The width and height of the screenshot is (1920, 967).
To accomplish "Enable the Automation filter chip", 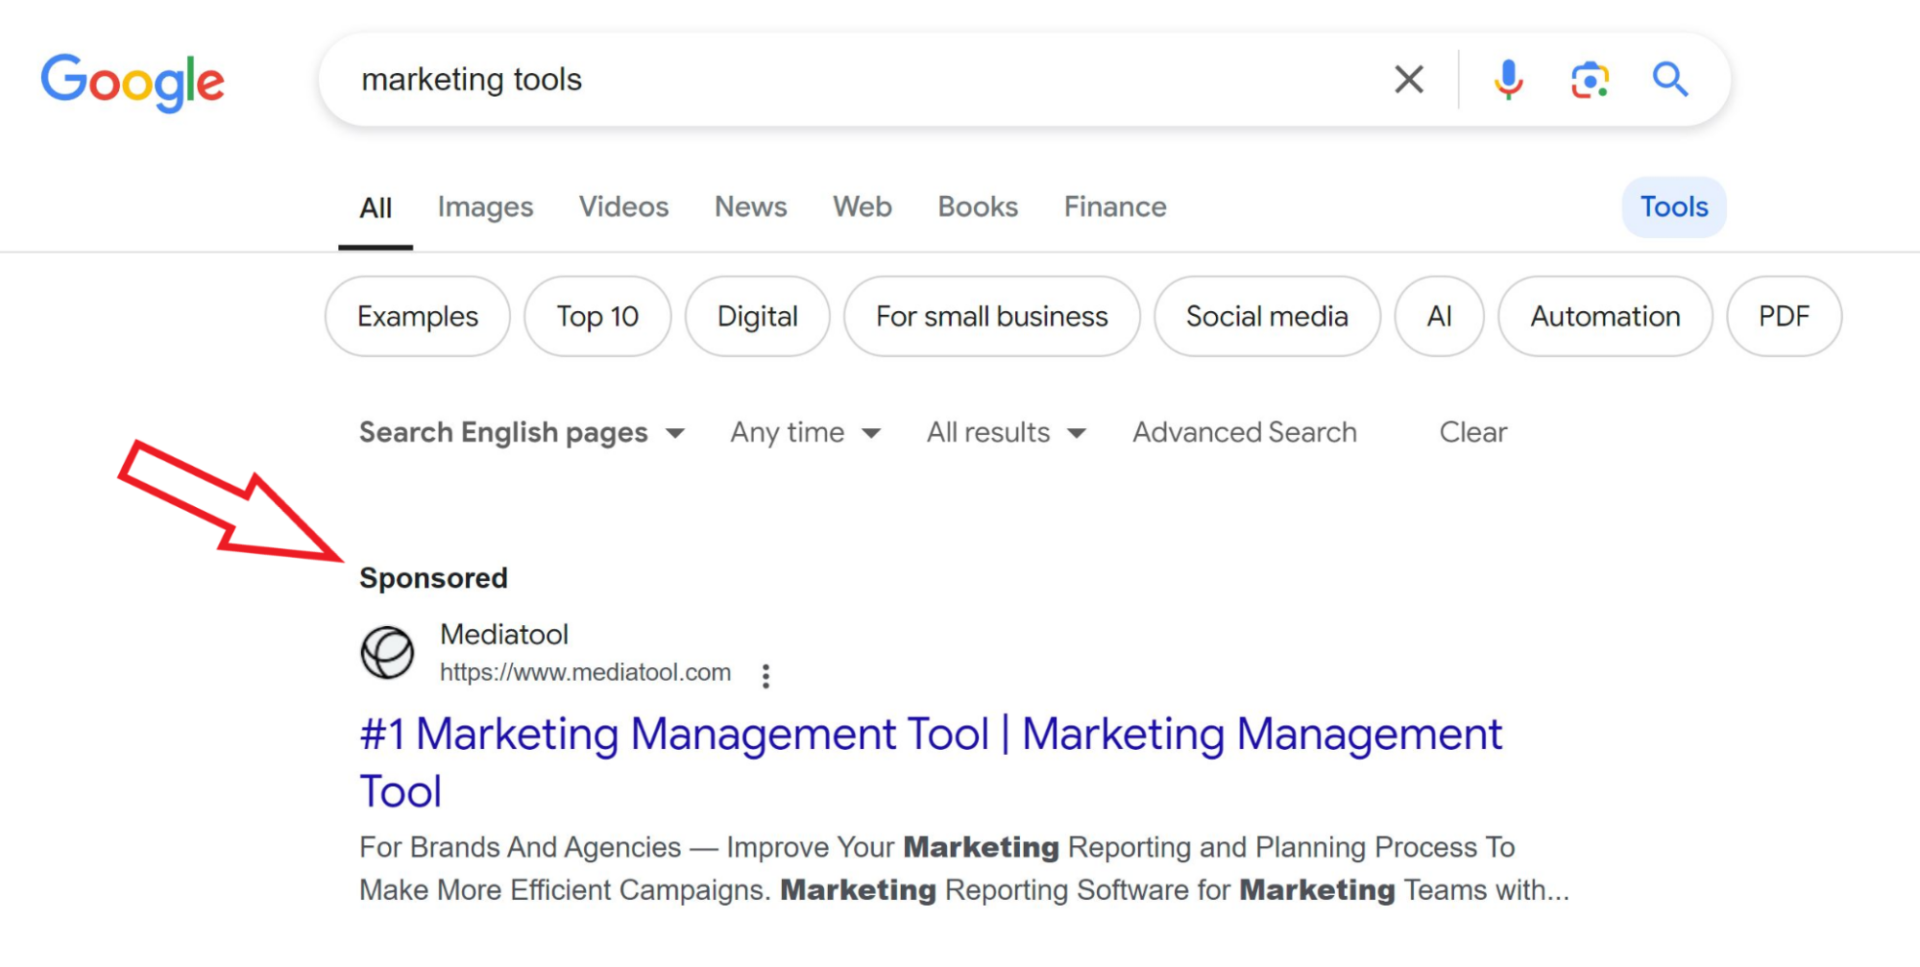I will [x=1604, y=316].
